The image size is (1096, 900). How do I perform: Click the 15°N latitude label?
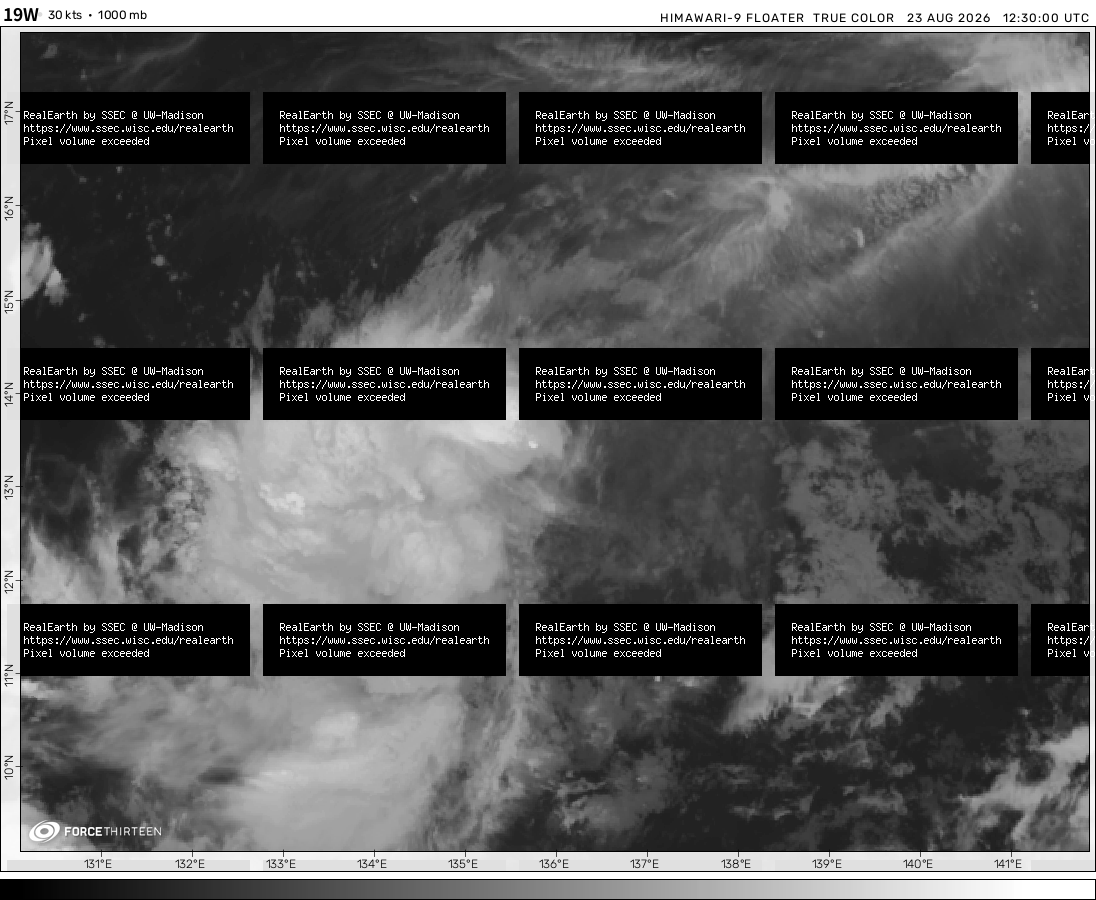[9, 302]
